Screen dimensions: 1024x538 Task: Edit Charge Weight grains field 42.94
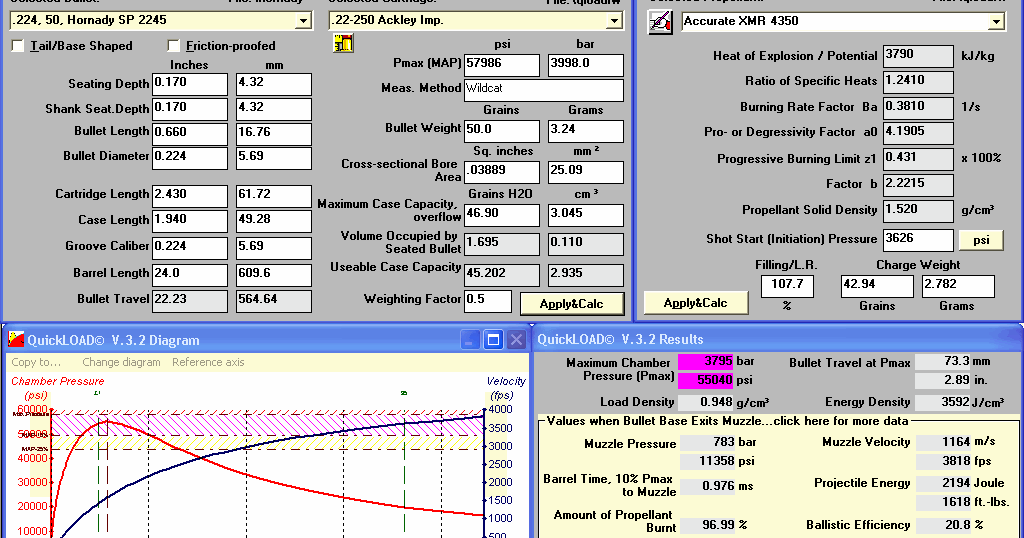click(x=877, y=286)
